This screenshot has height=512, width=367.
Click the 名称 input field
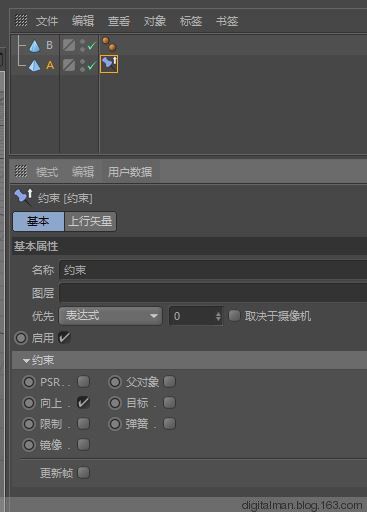[x=213, y=270]
